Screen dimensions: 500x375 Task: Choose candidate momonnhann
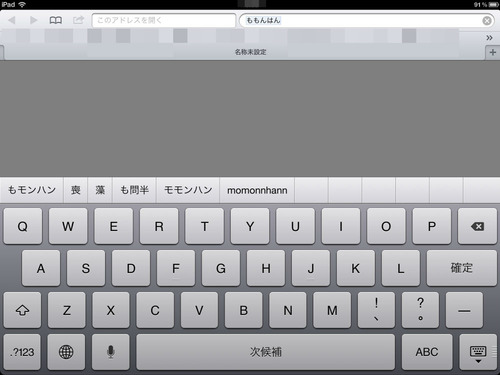coord(257,190)
